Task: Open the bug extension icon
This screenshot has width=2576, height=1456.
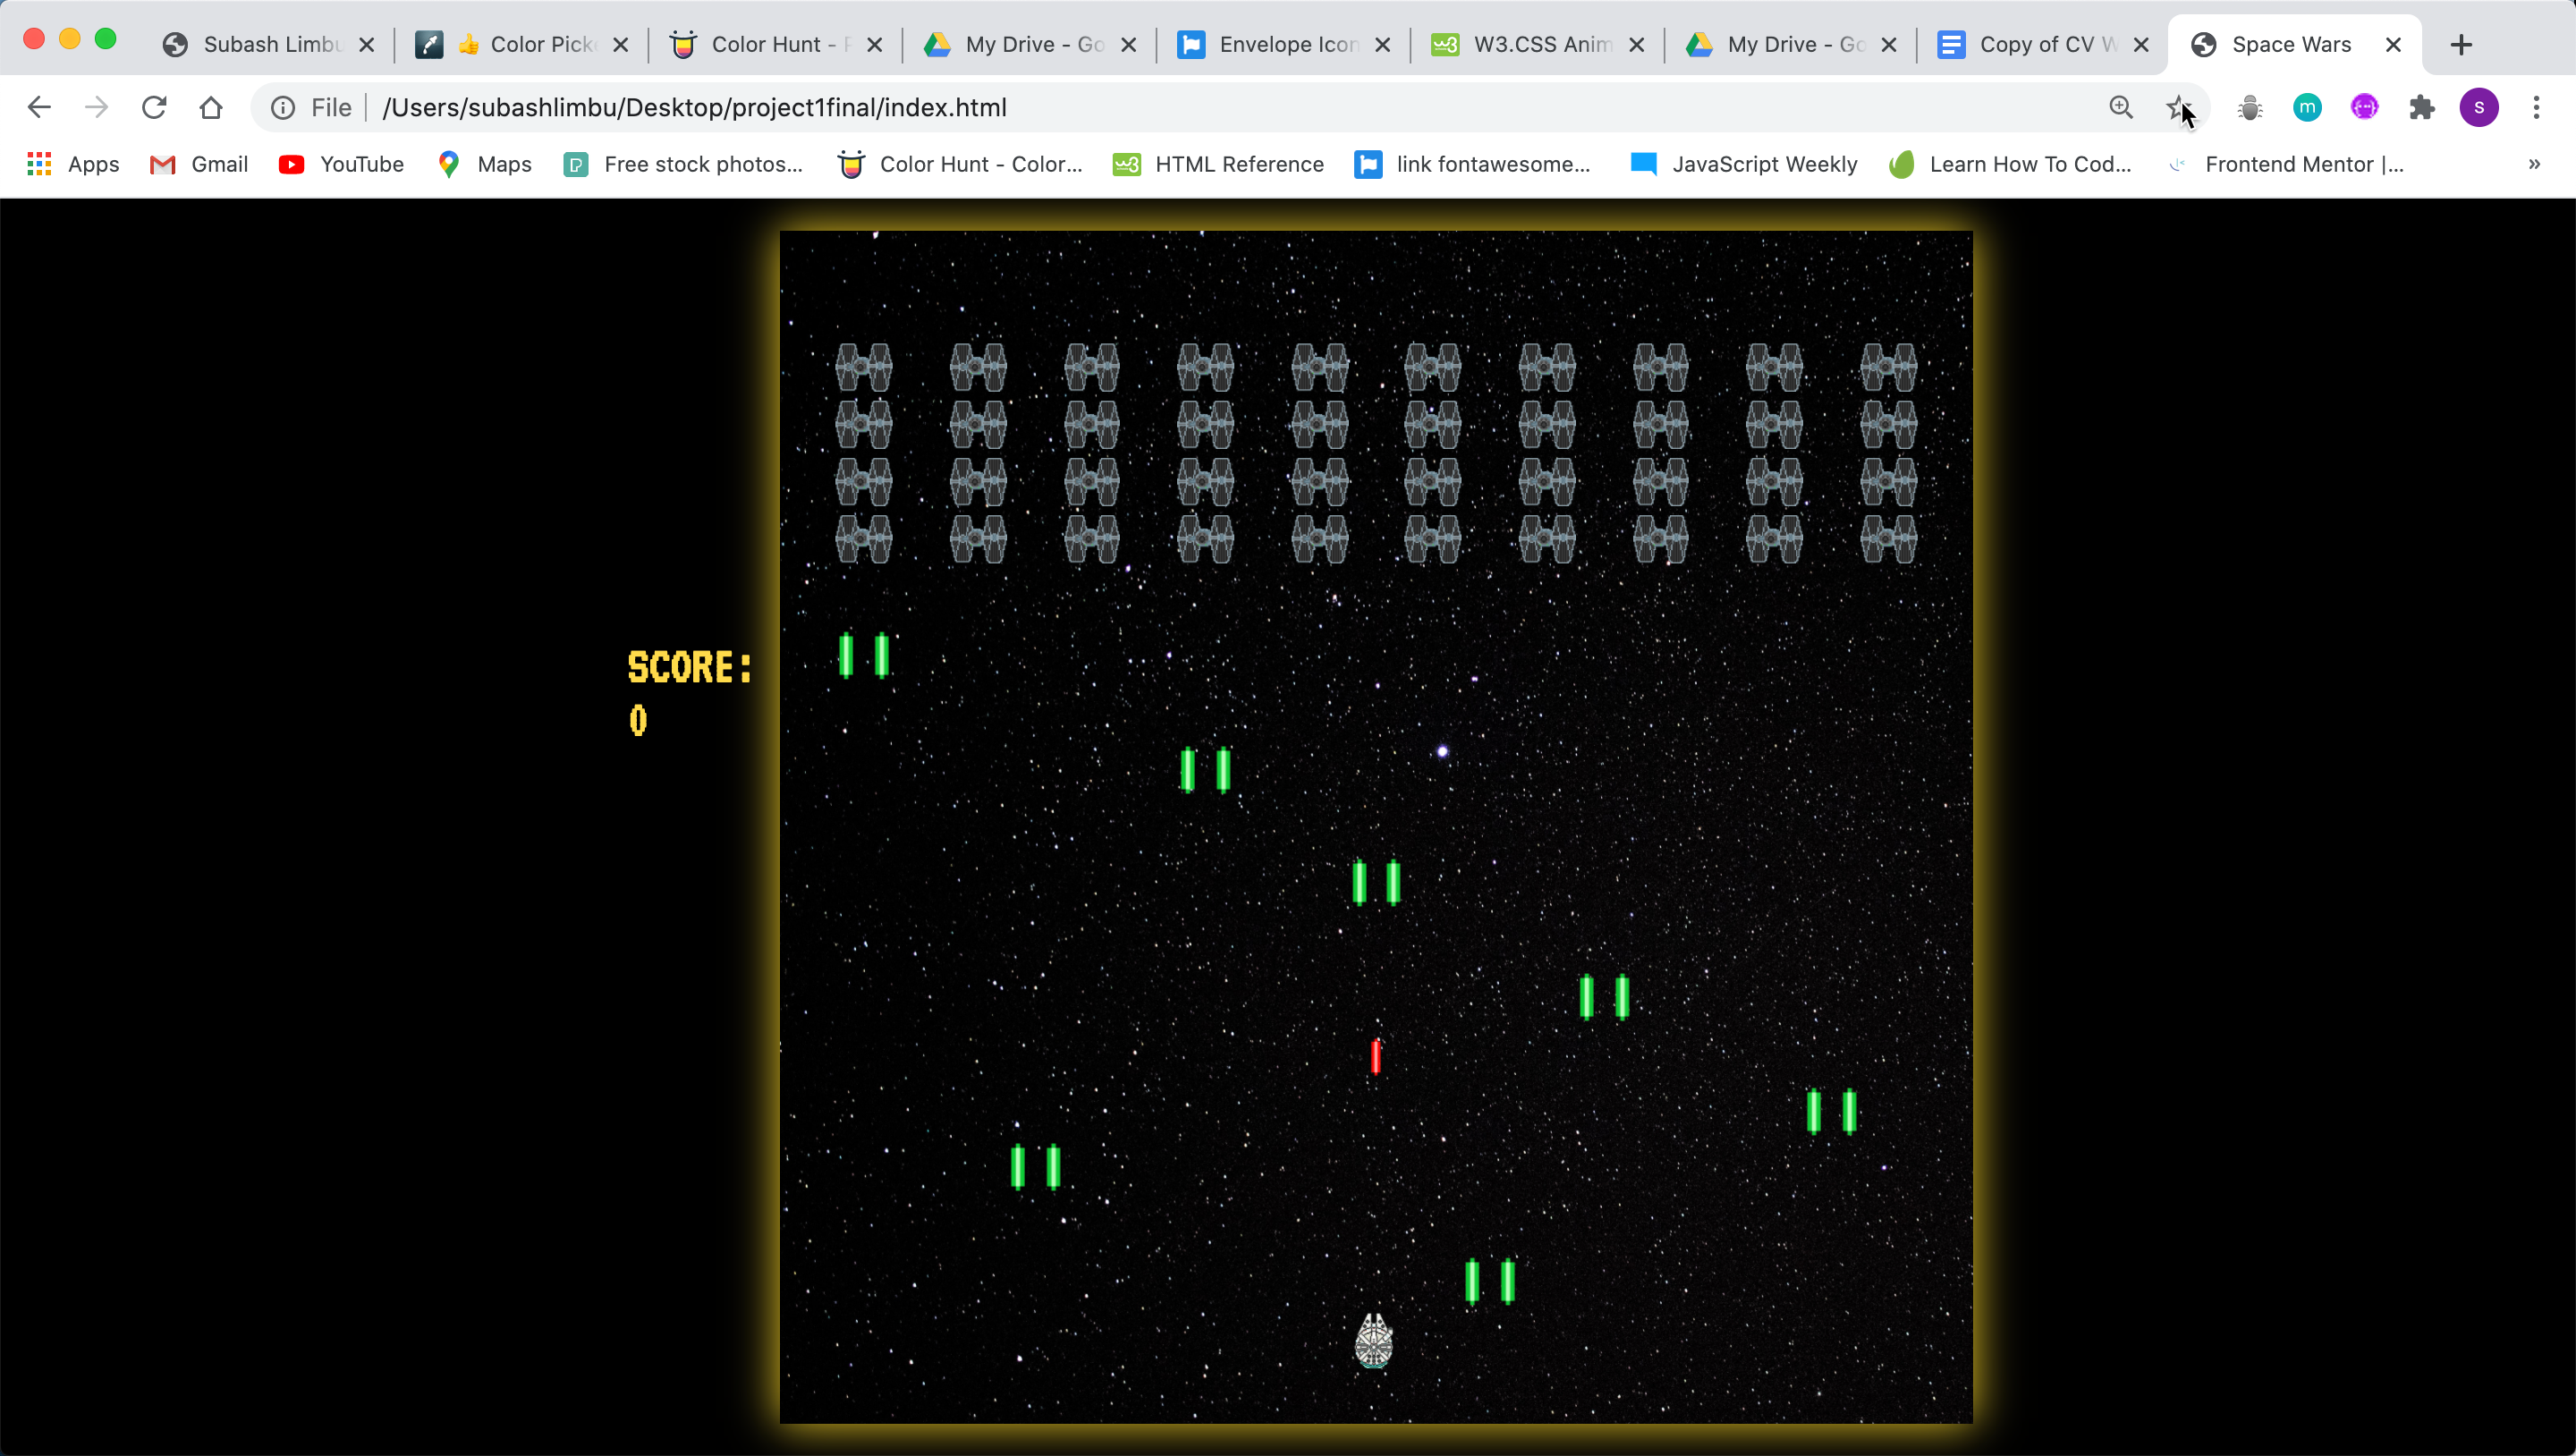Action: pos(2250,107)
